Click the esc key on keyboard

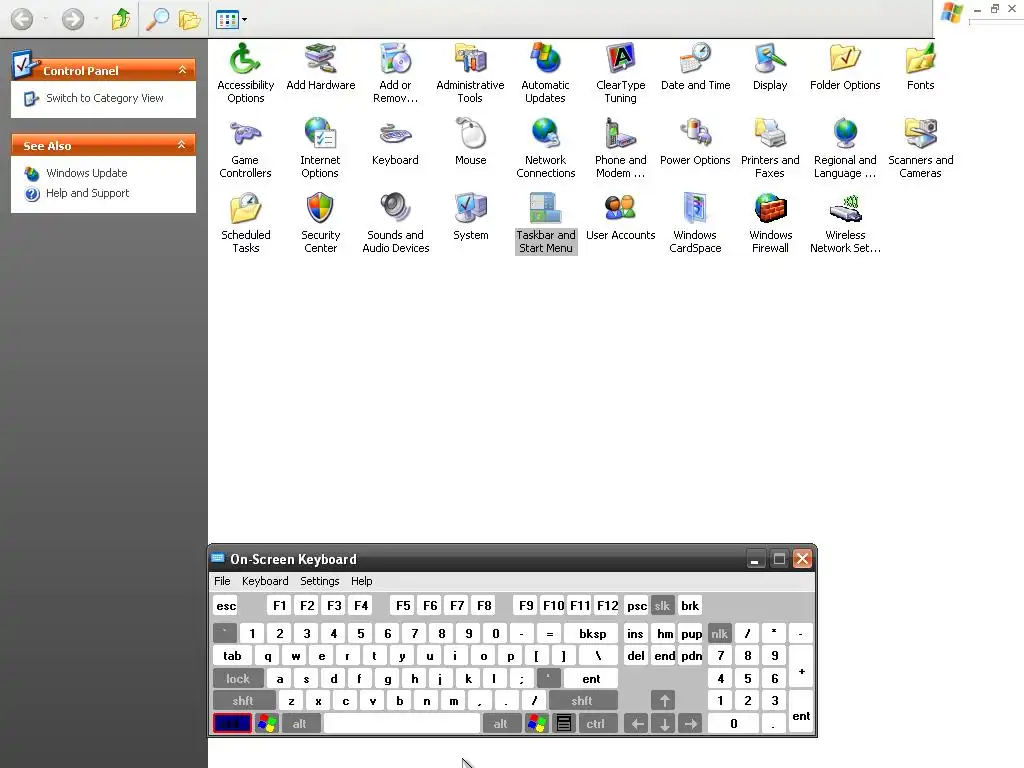226,605
